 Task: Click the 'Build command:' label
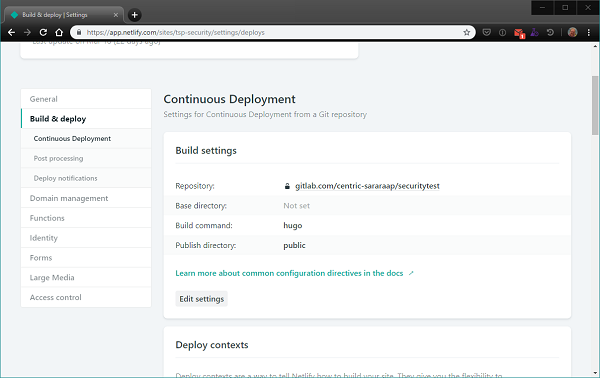coord(204,226)
